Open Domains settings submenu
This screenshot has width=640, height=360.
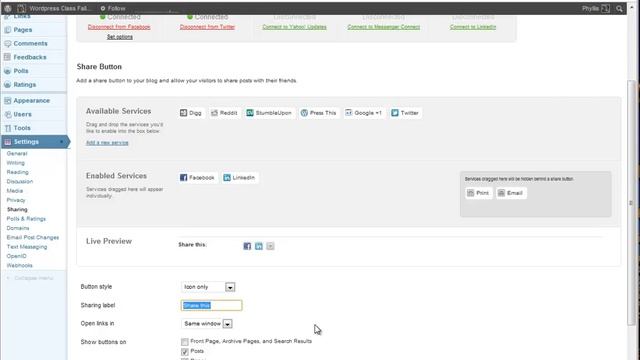point(18,228)
